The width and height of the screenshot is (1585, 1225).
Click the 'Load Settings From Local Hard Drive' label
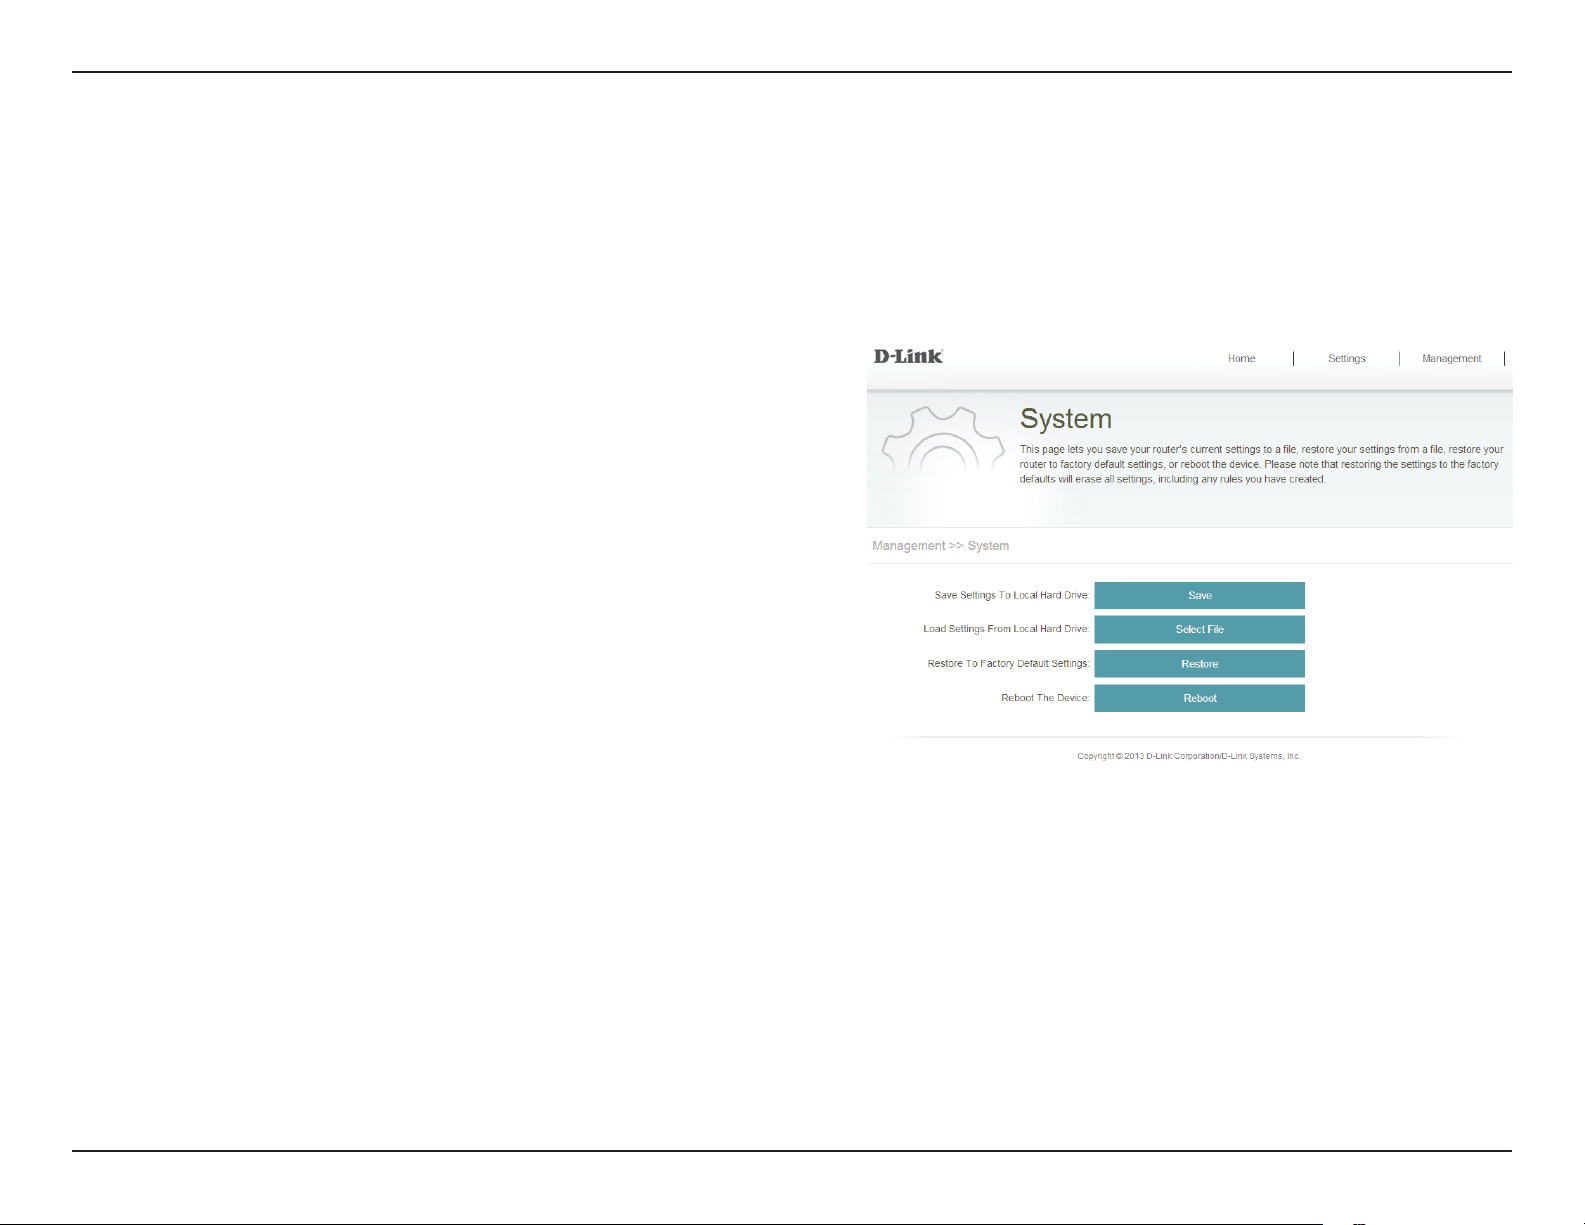(1005, 629)
